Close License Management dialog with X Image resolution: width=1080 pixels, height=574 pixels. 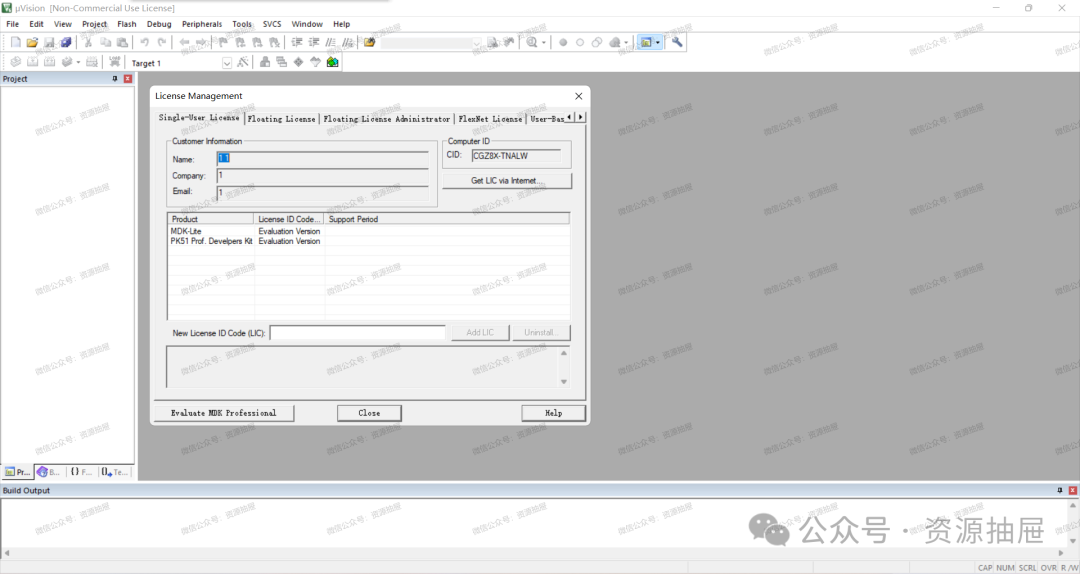579,96
